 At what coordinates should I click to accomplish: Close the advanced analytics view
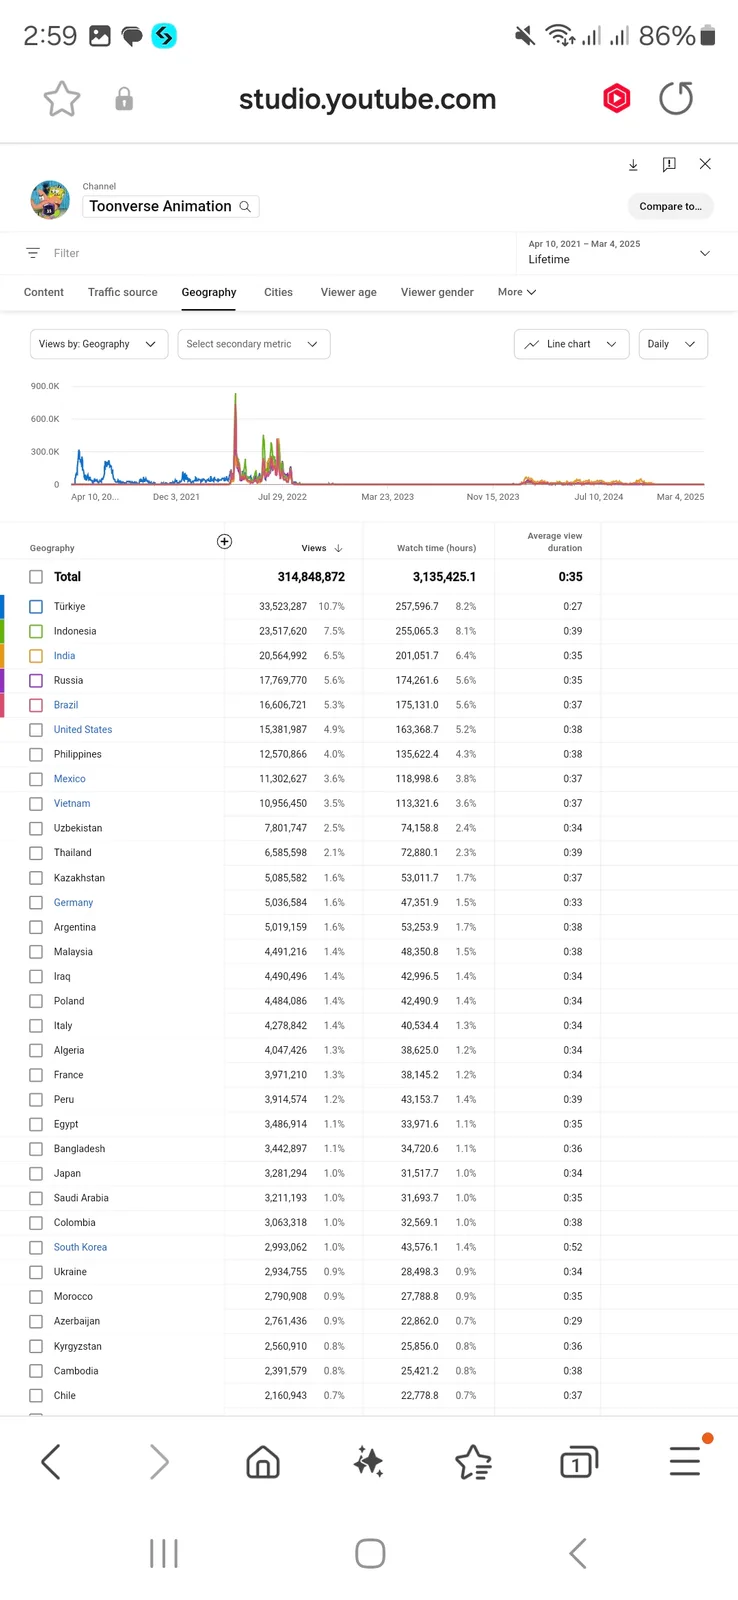point(705,164)
